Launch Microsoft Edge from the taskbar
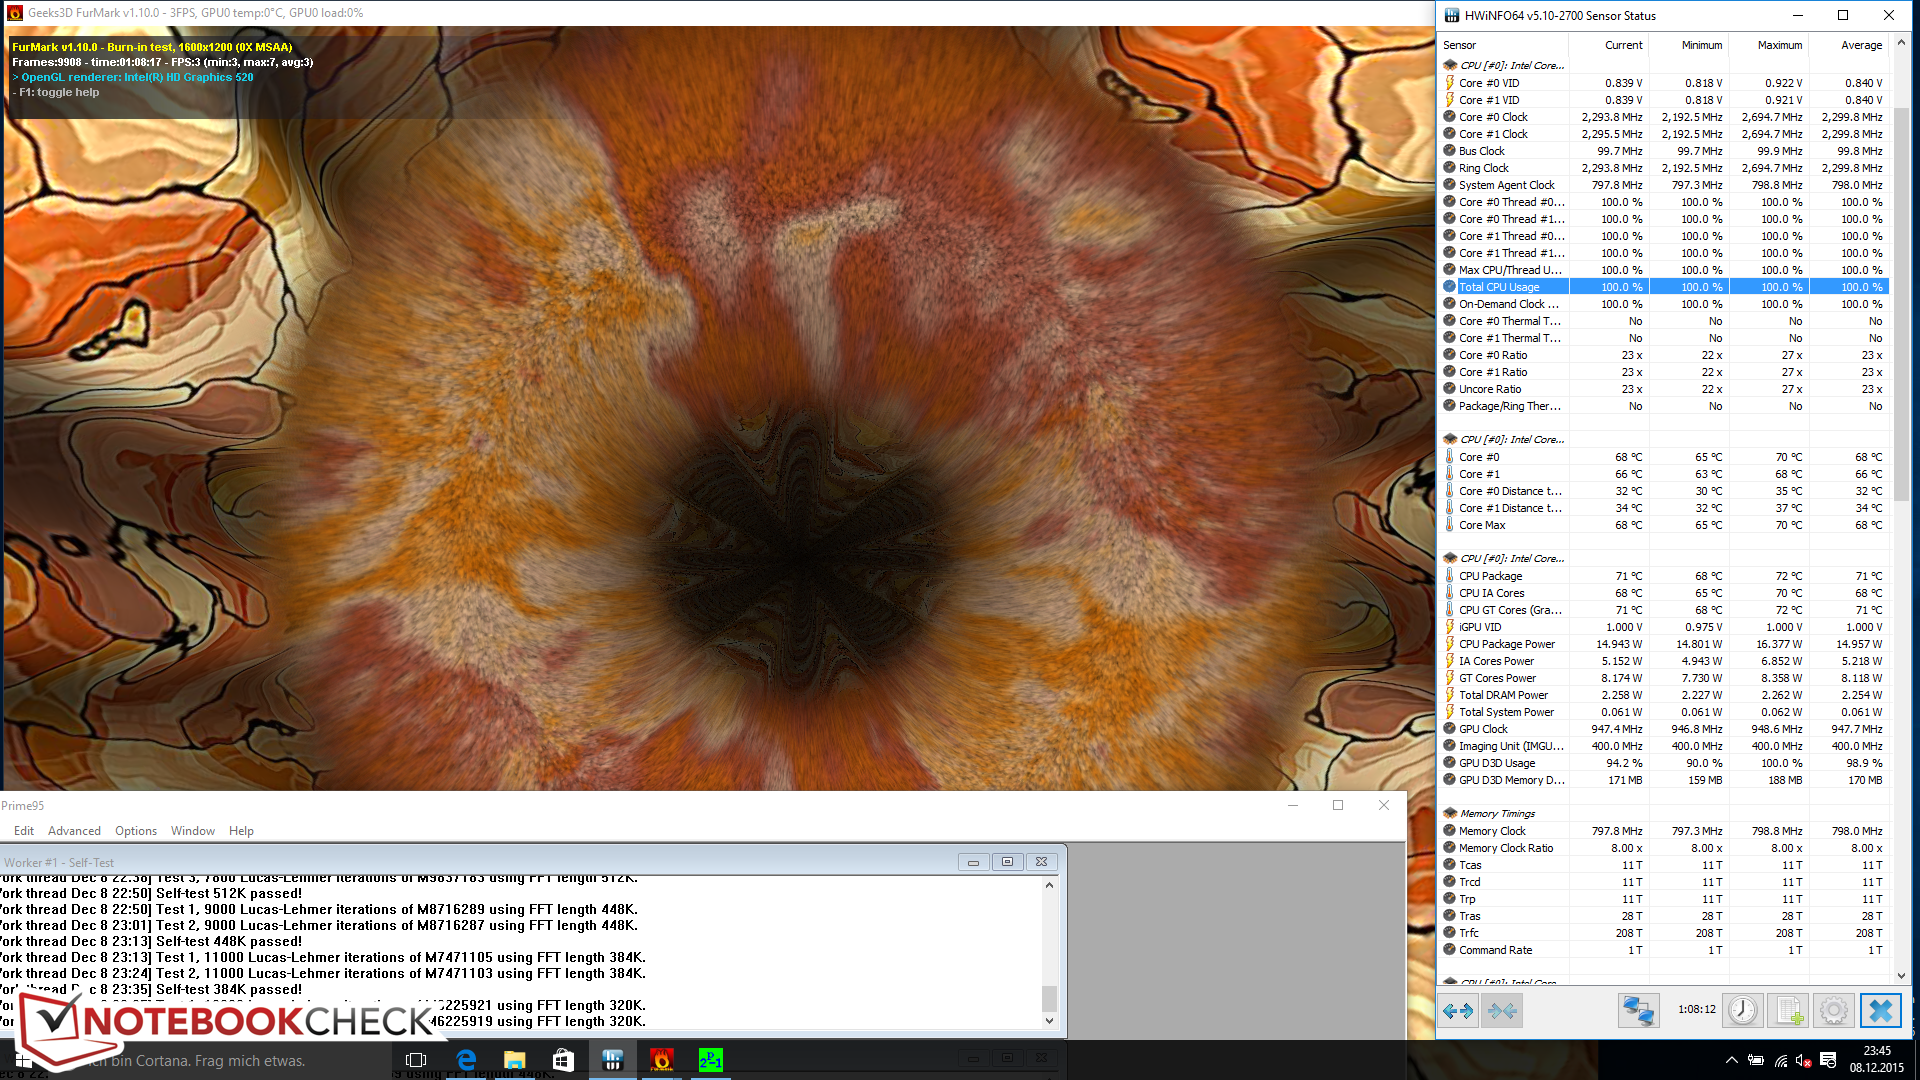The image size is (1920, 1080). click(x=466, y=1060)
